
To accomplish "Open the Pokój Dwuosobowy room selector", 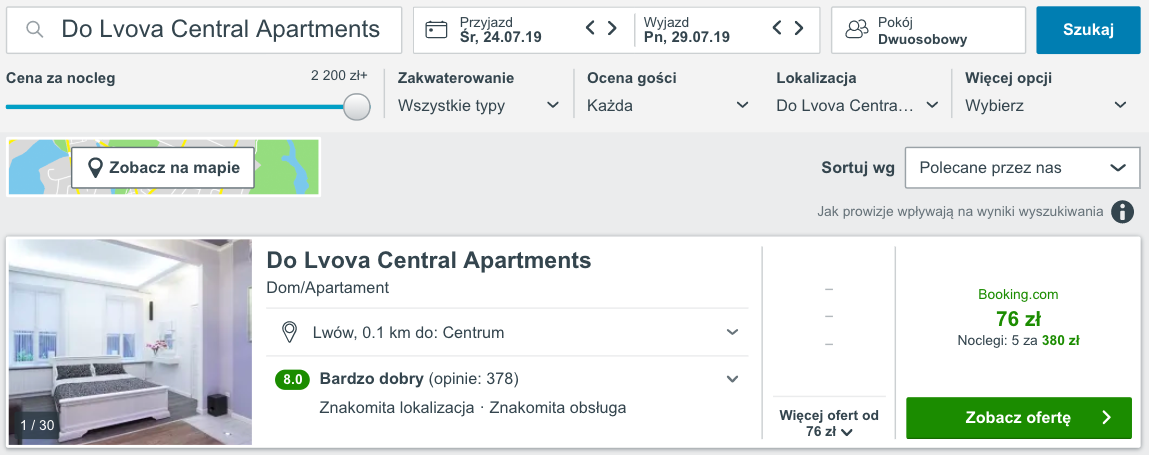I will 928,30.
